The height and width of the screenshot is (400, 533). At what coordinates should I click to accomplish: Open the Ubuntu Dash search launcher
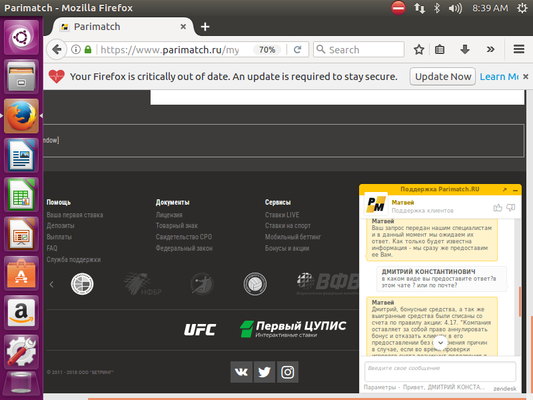pos(21,37)
